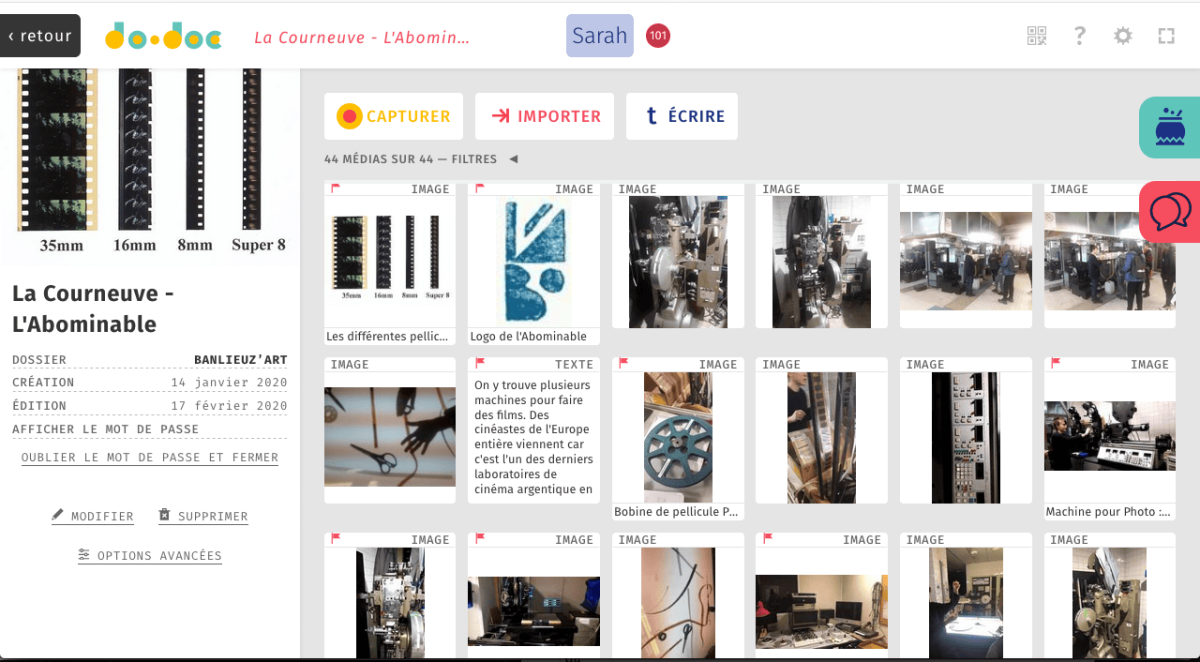Open the red chat bubbles icon
This screenshot has width=1200, height=662.
point(1170,212)
